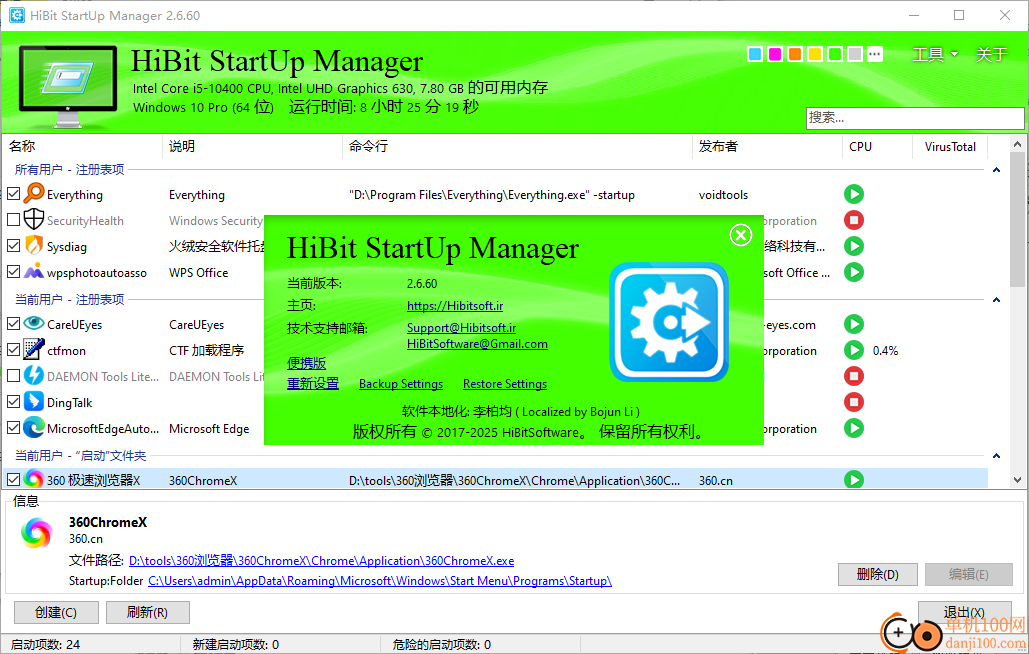Collapse the 所有用户 - 注册表项 group
Screen dimensions: 1029x654
tap(996, 170)
